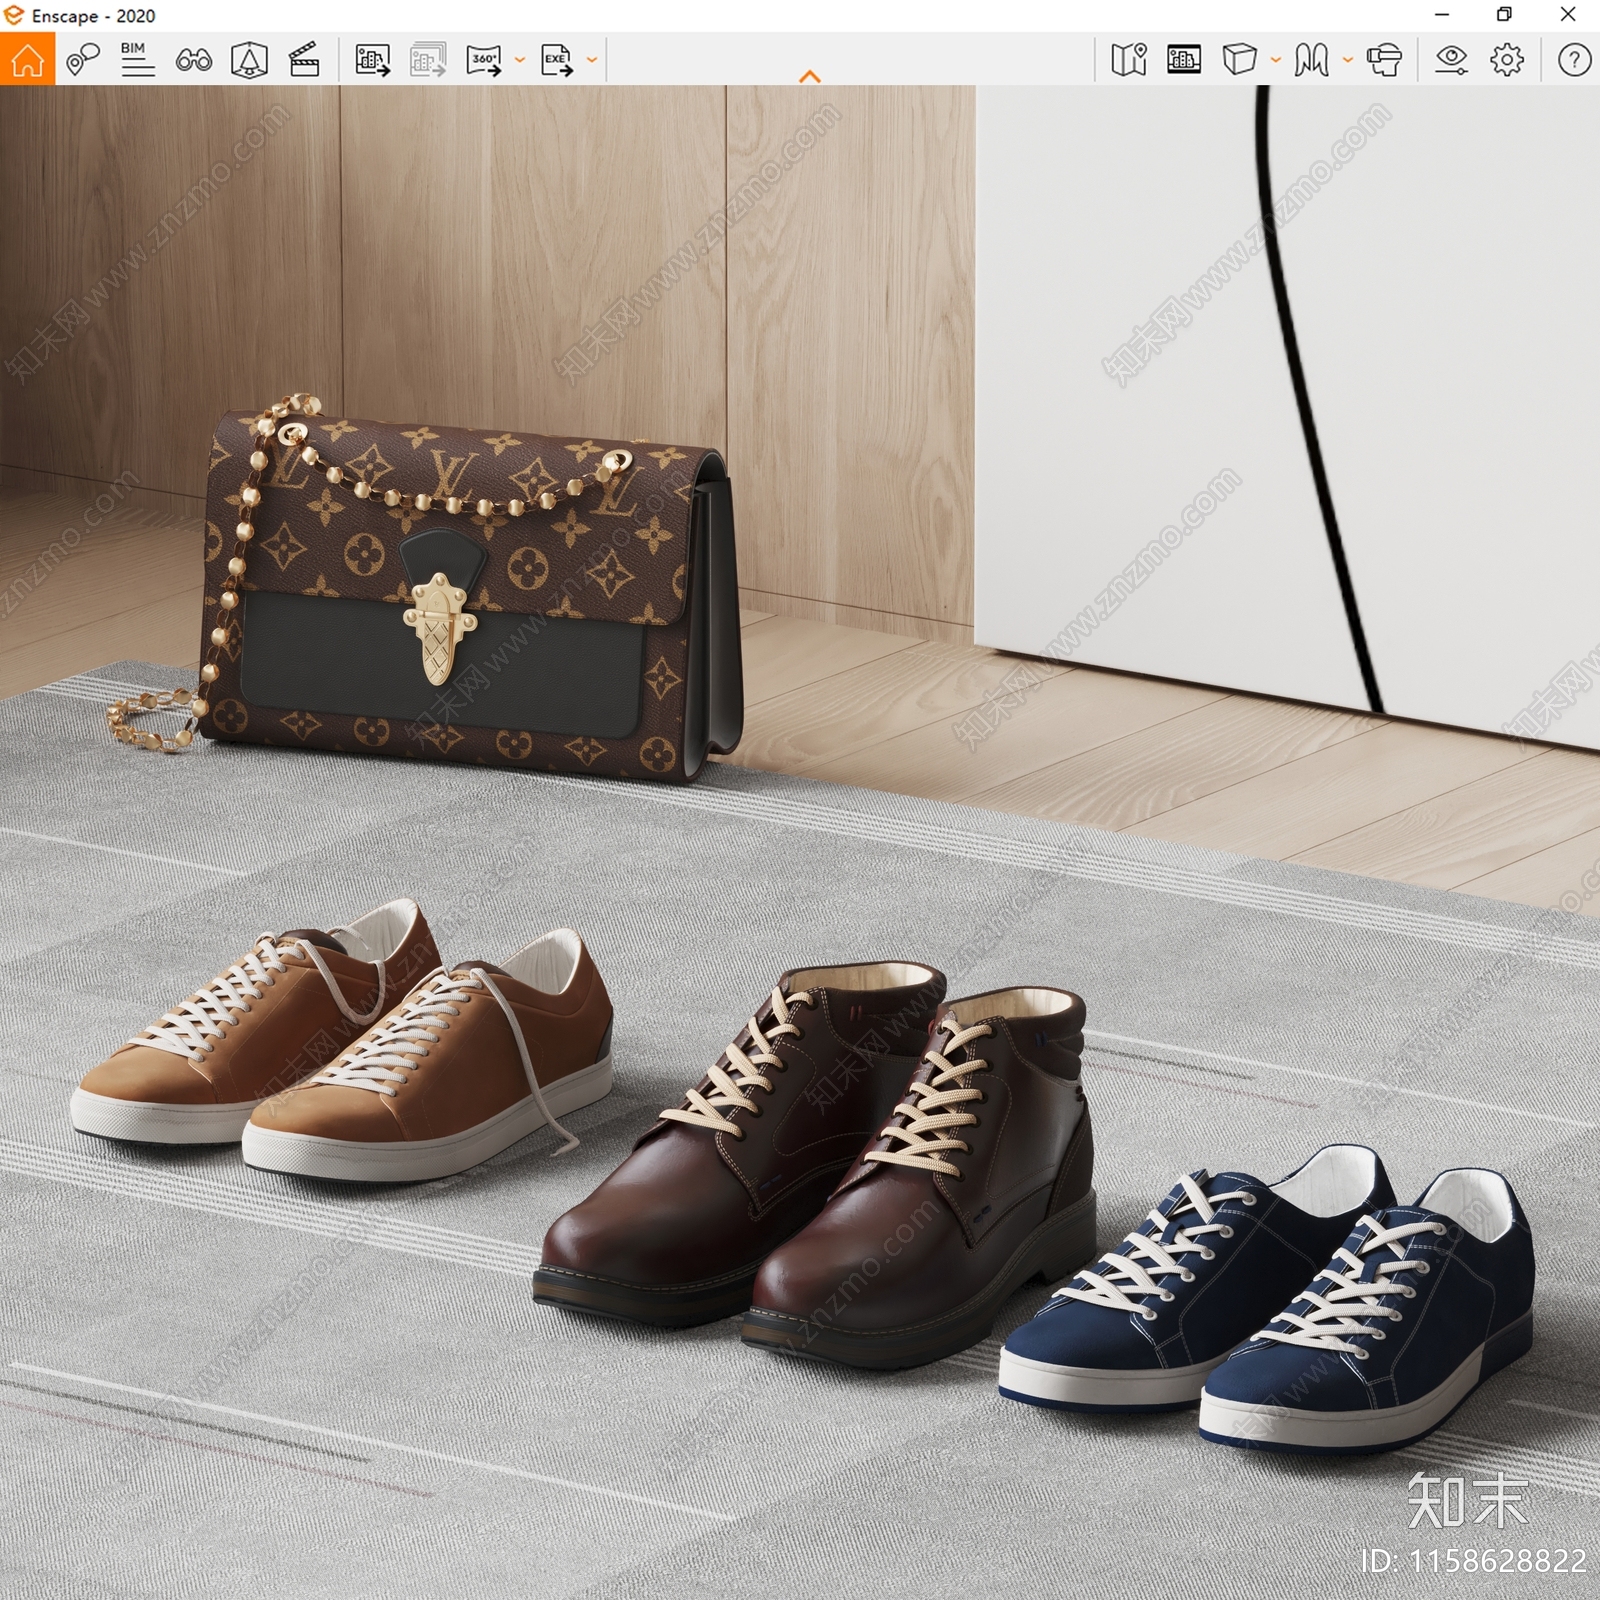Viewport: 1600px width, 1600px height.
Task: Collapse the toolbar with orange chevron
Action: 810,76
